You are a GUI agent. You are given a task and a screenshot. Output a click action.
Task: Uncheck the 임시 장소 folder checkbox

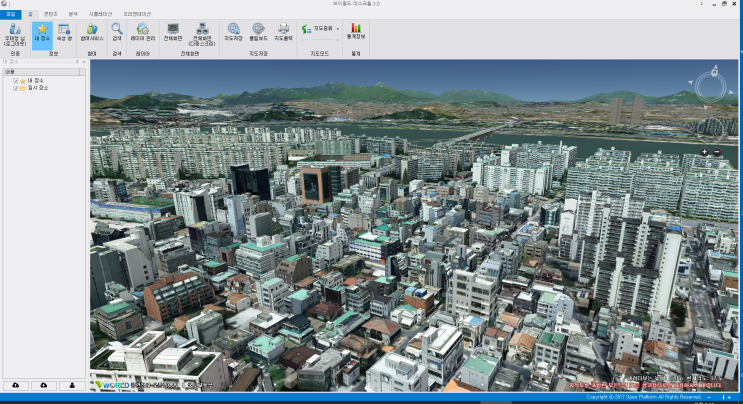(x=16, y=88)
